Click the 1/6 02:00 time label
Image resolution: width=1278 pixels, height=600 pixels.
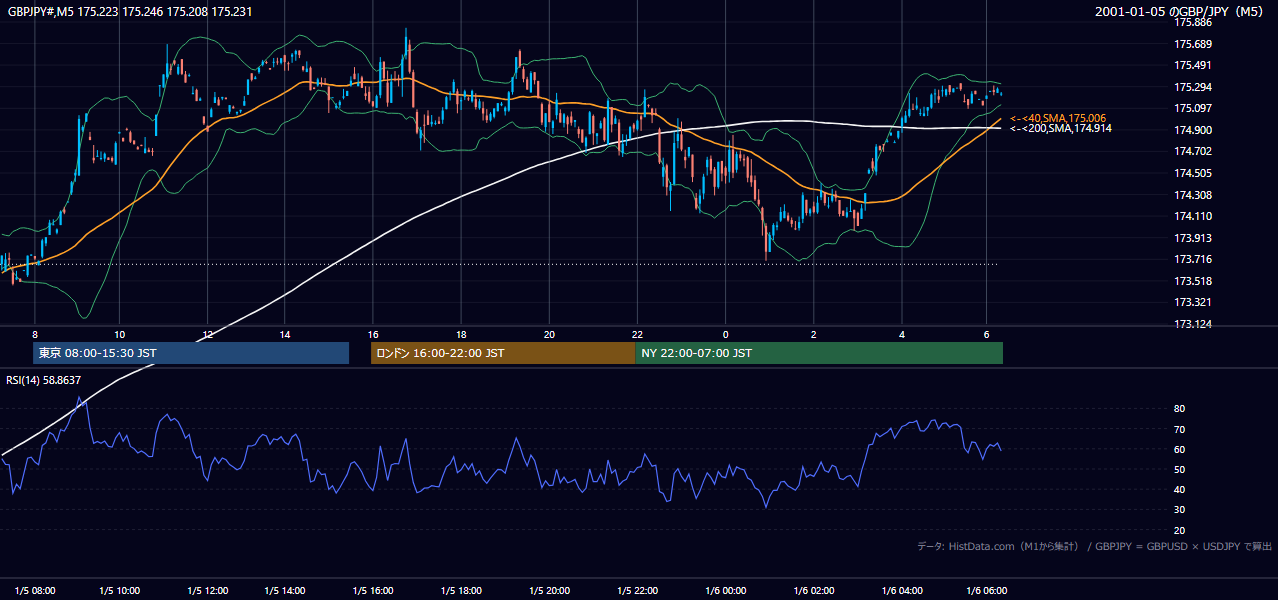(813, 590)
